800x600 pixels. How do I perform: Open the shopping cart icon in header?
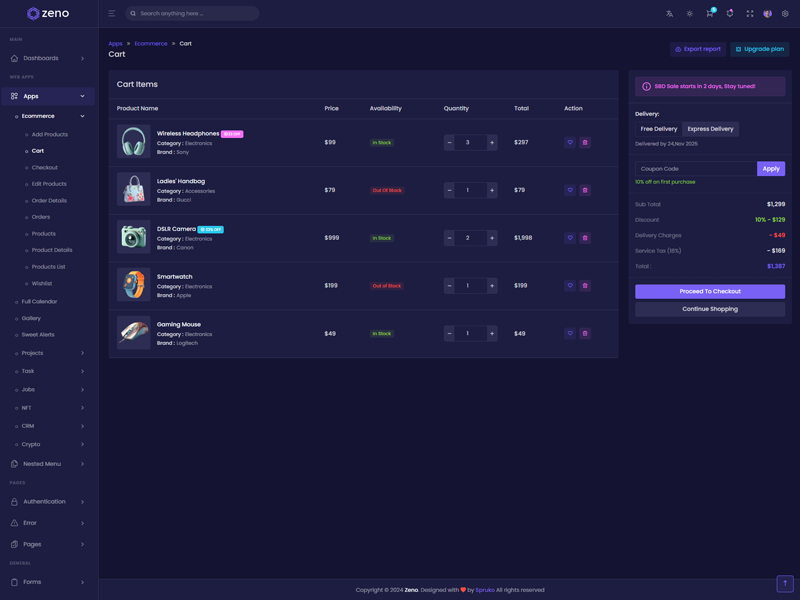(x=709, y=14)
